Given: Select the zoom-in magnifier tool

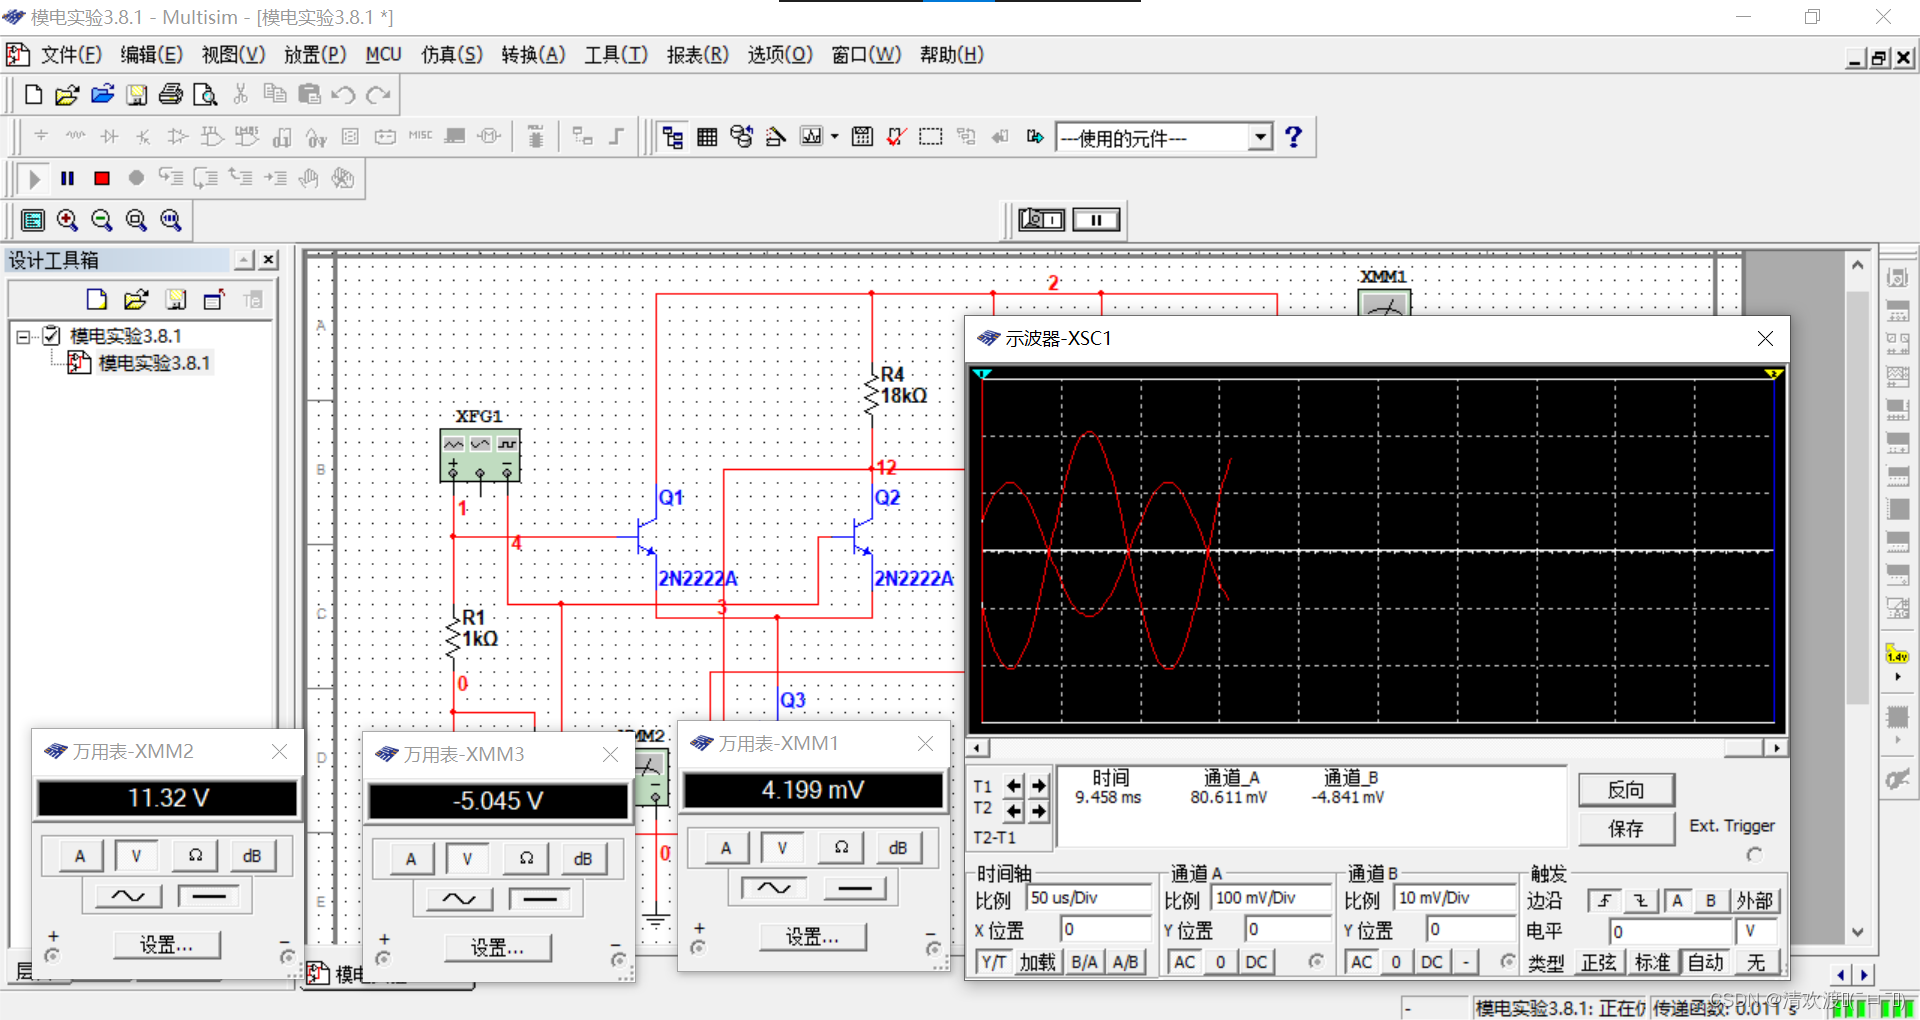Looking at the screenshot, I should point(67,220).
